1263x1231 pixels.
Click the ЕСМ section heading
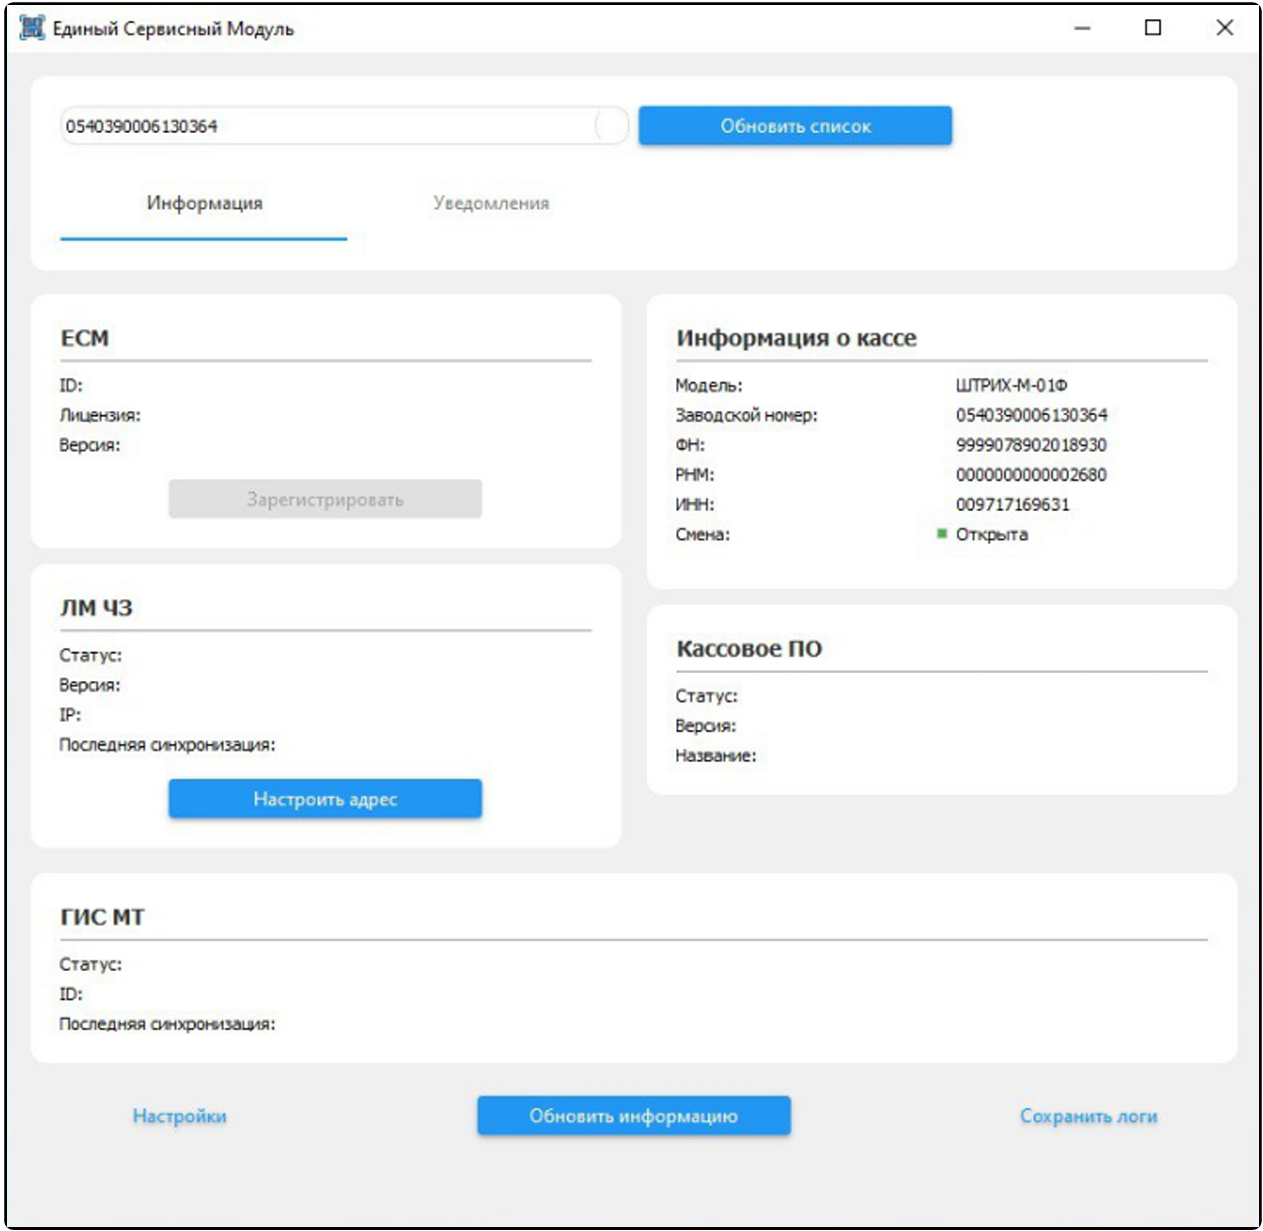[x=85, y=338]
